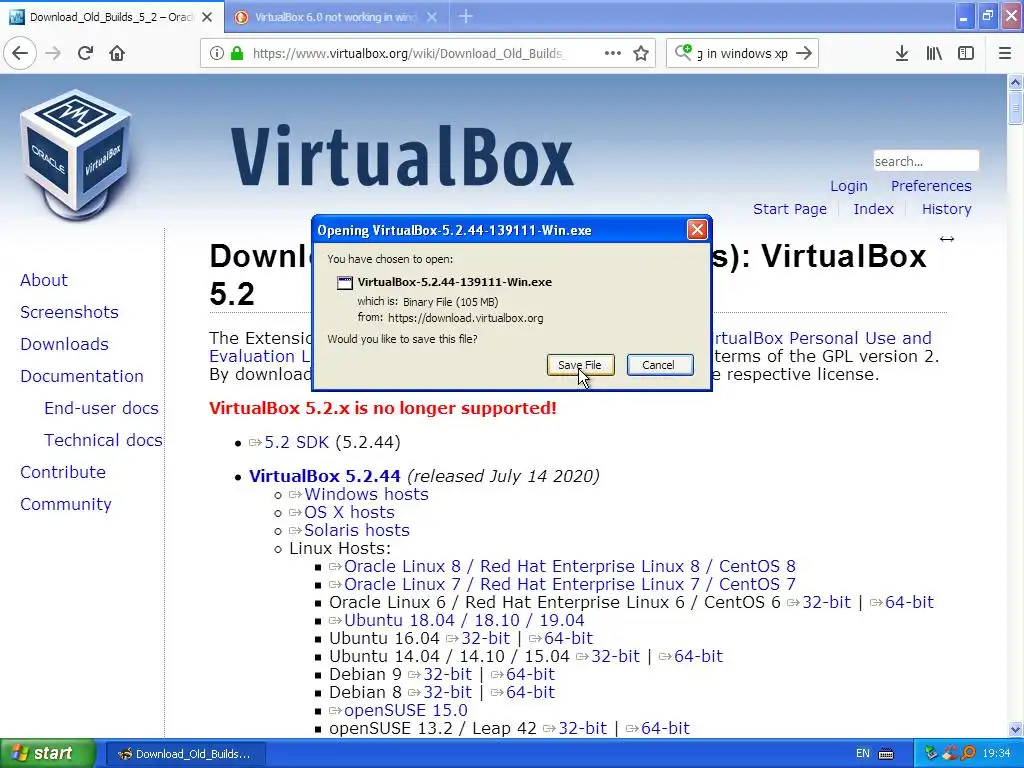Viewport: 1024px width, 768px height.
Task: Click the Download_Old_Builds taskbar button
Action: pyautogui.click(x=184, y=754)
